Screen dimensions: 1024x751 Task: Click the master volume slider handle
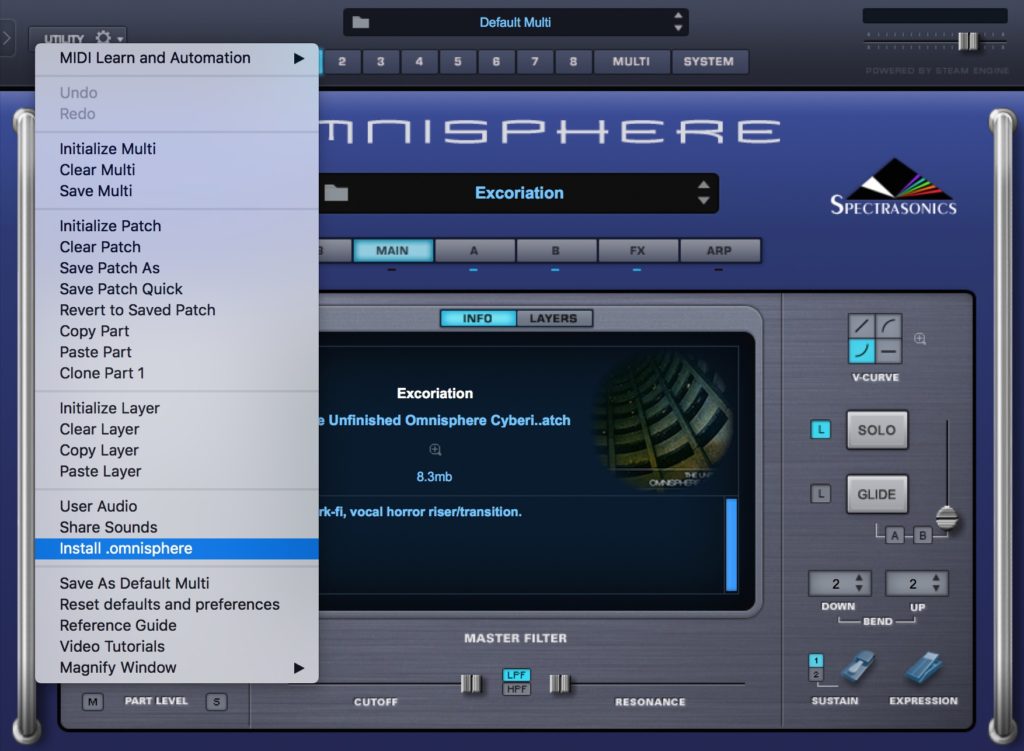point(967,41)
